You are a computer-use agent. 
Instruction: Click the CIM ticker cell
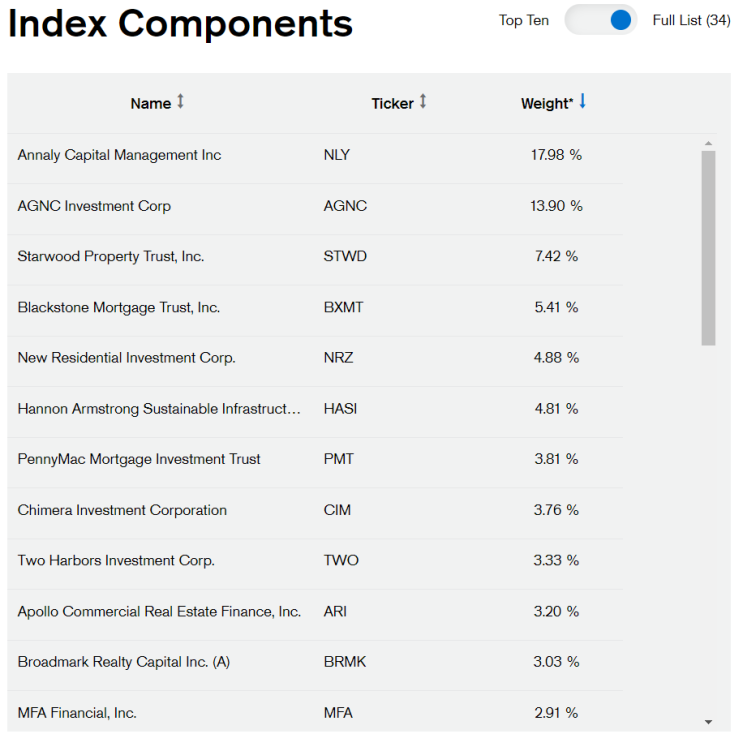click(x=337, y=510)
